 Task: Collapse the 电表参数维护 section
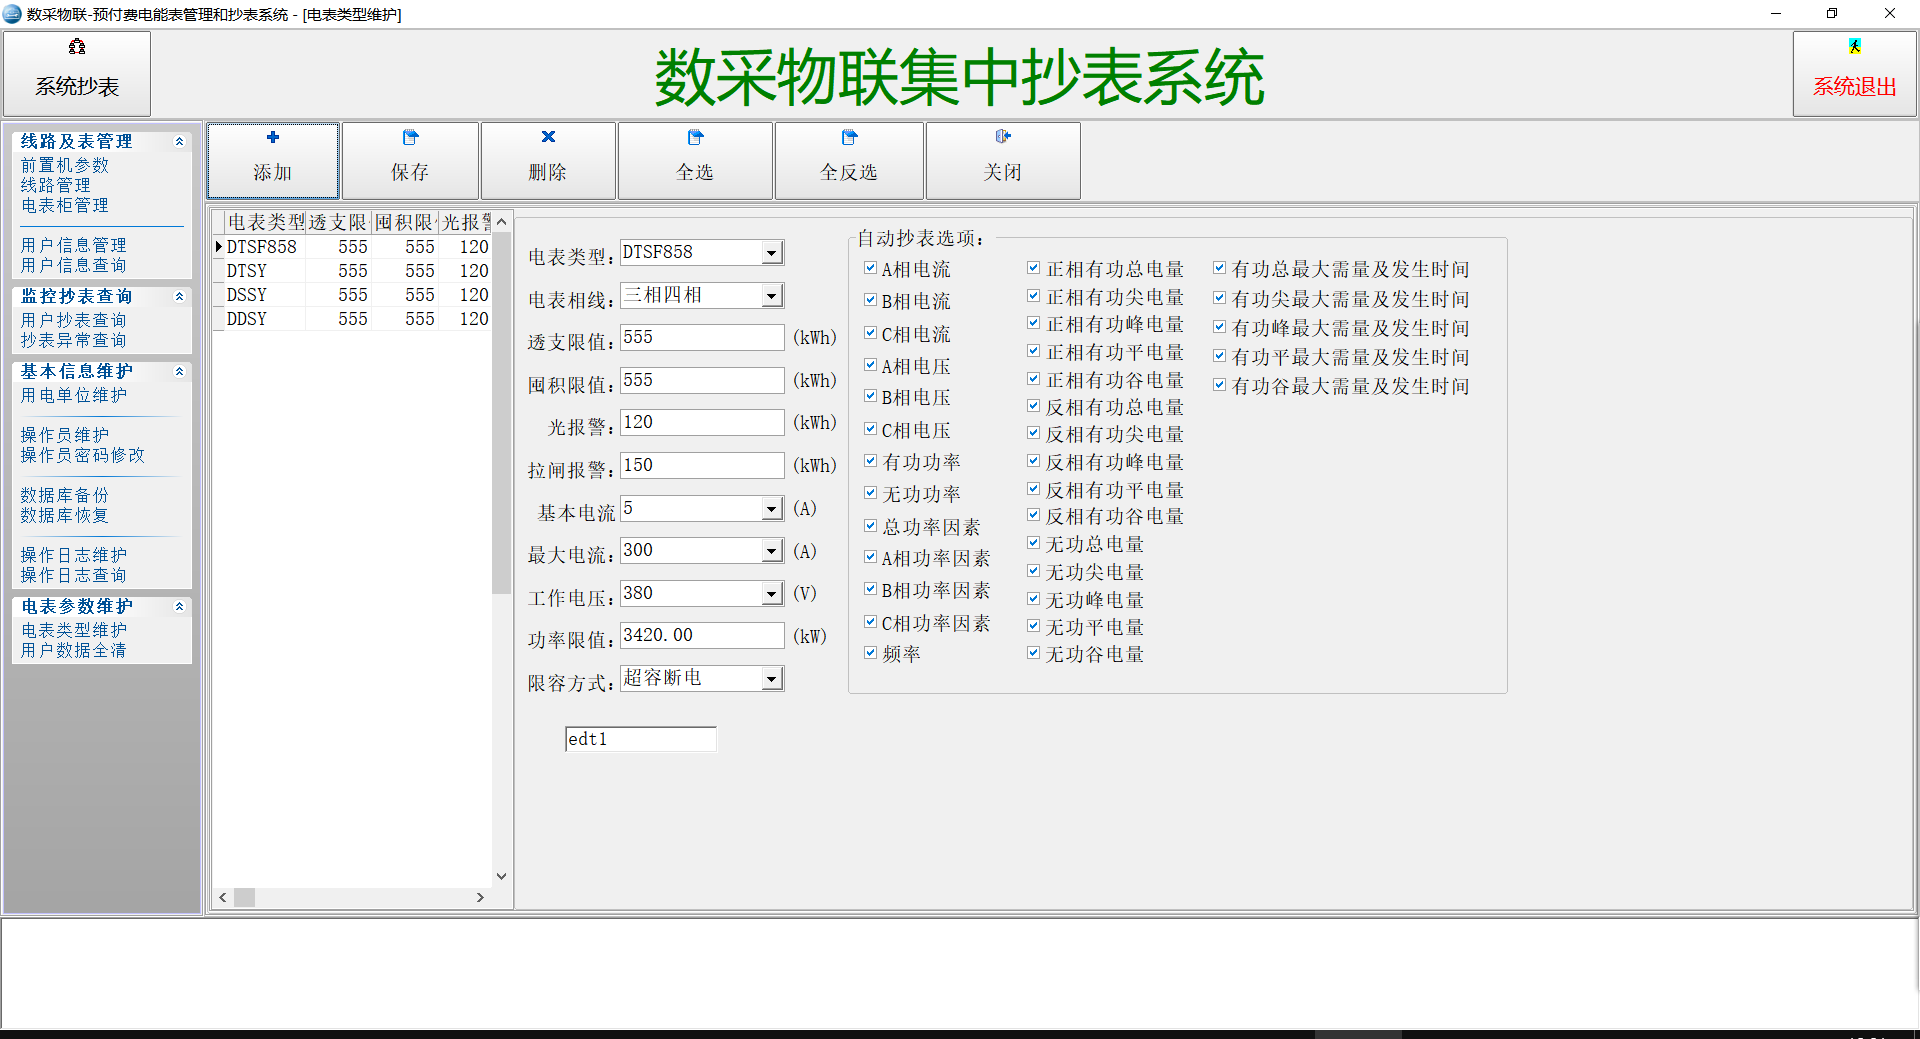(x=179, y=607)
